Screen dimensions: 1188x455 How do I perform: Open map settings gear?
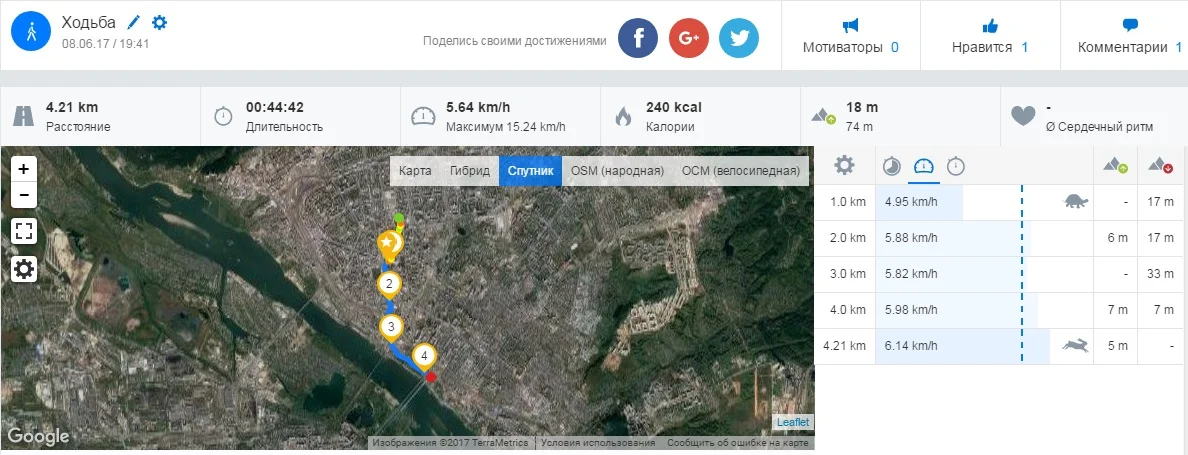24,268
